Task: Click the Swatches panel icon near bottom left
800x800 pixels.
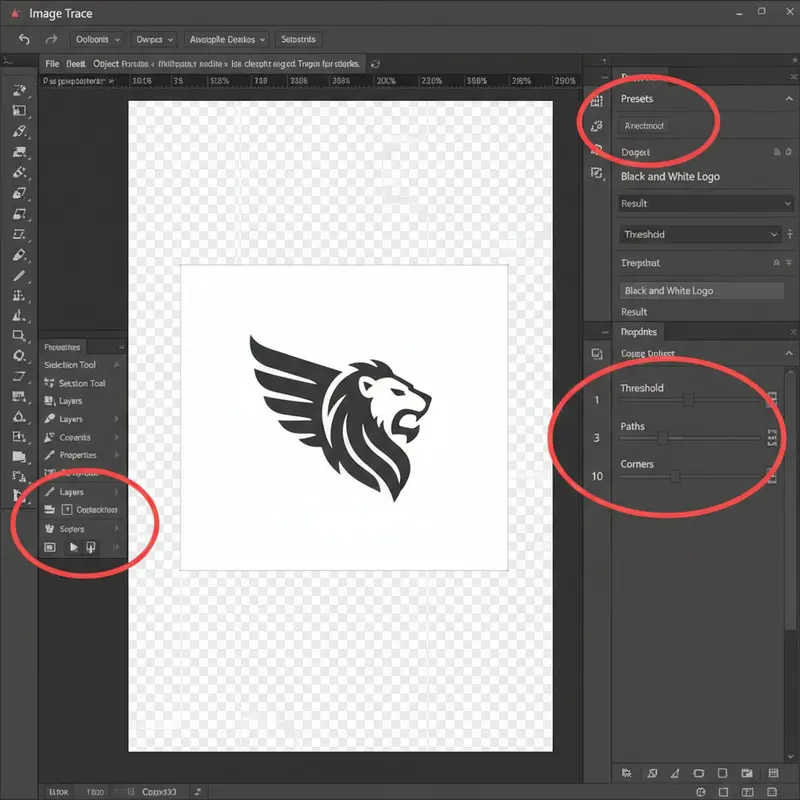Action: click(x=76, y=528)
